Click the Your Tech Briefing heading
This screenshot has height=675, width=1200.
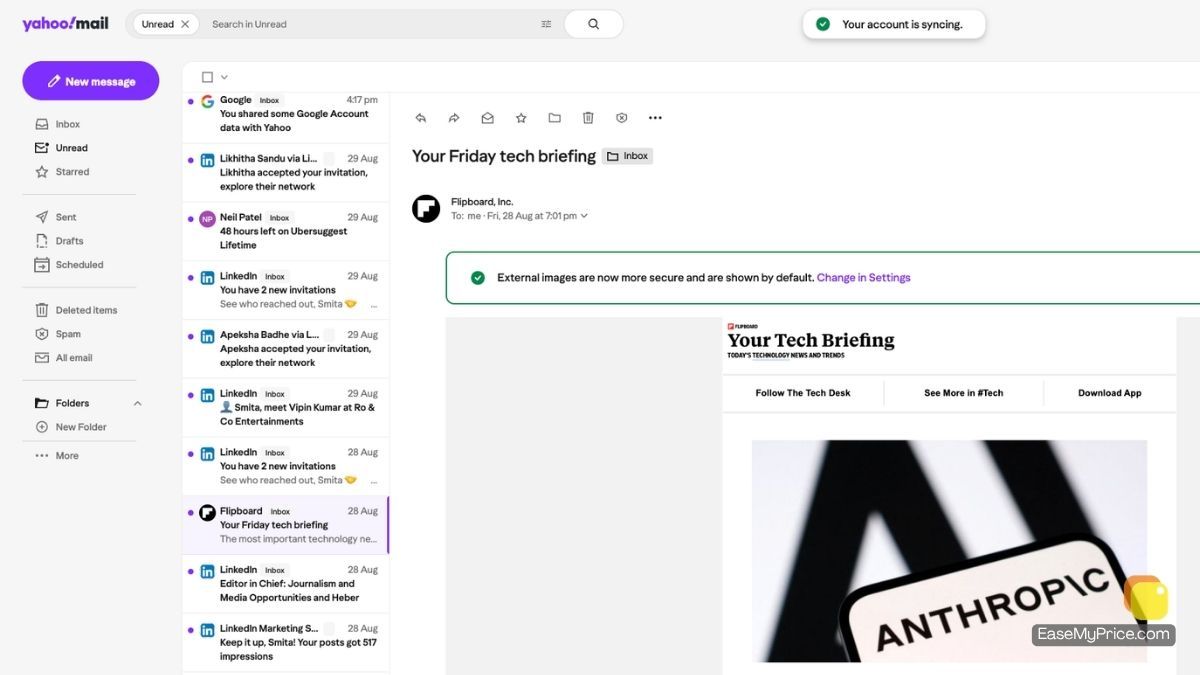point(811,340)
